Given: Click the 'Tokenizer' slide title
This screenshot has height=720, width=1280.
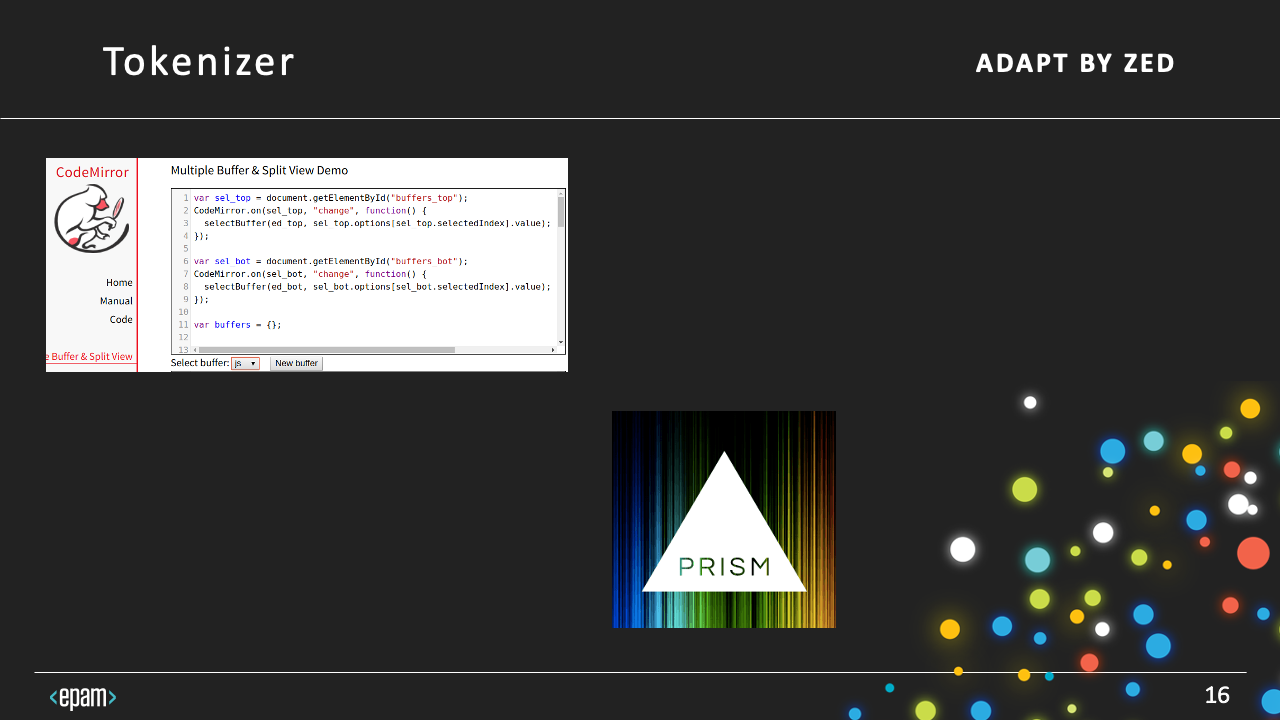Looking at the screenshot, I should (x=198, y=62).
